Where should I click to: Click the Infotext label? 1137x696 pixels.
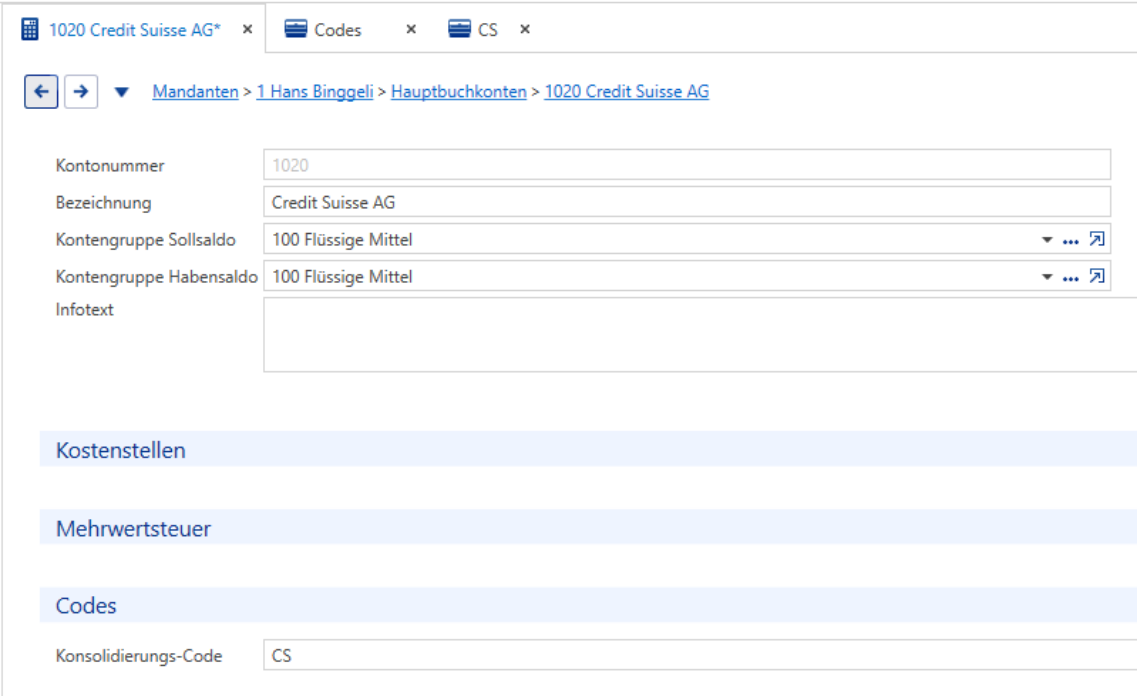pos(84,310)
